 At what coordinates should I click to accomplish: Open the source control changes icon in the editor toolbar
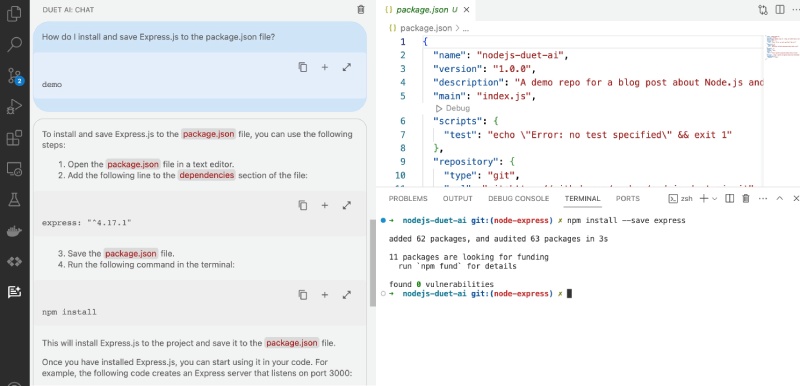point(763,10)
